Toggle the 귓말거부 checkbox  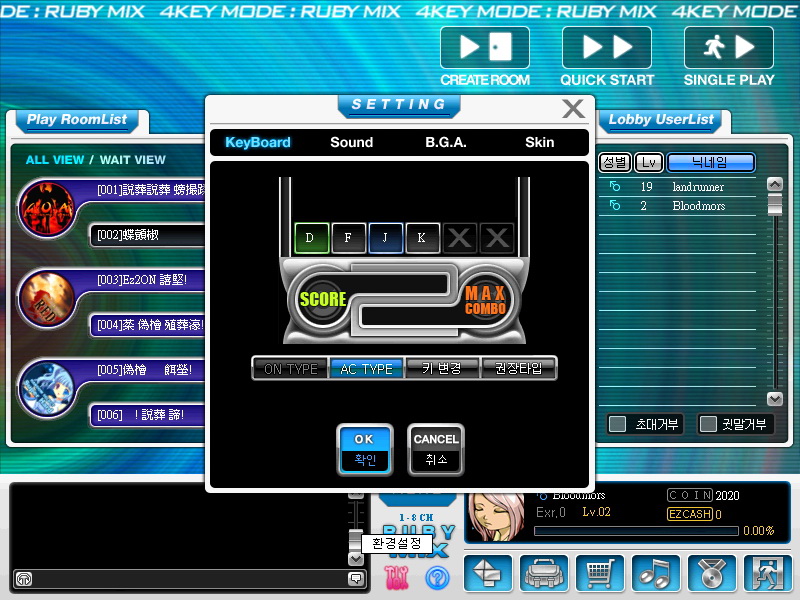pos(708,424)
